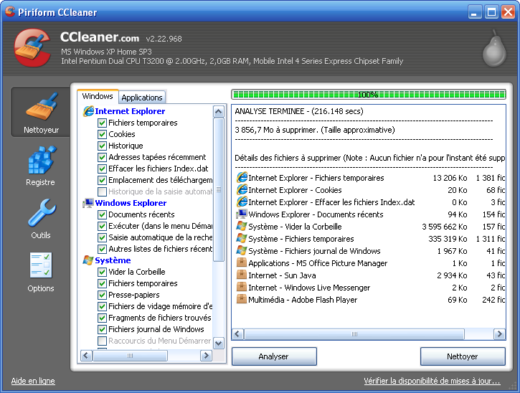The image size is (520, 393).
Task: Switch to the Applications tab
Action: point(142,97)
